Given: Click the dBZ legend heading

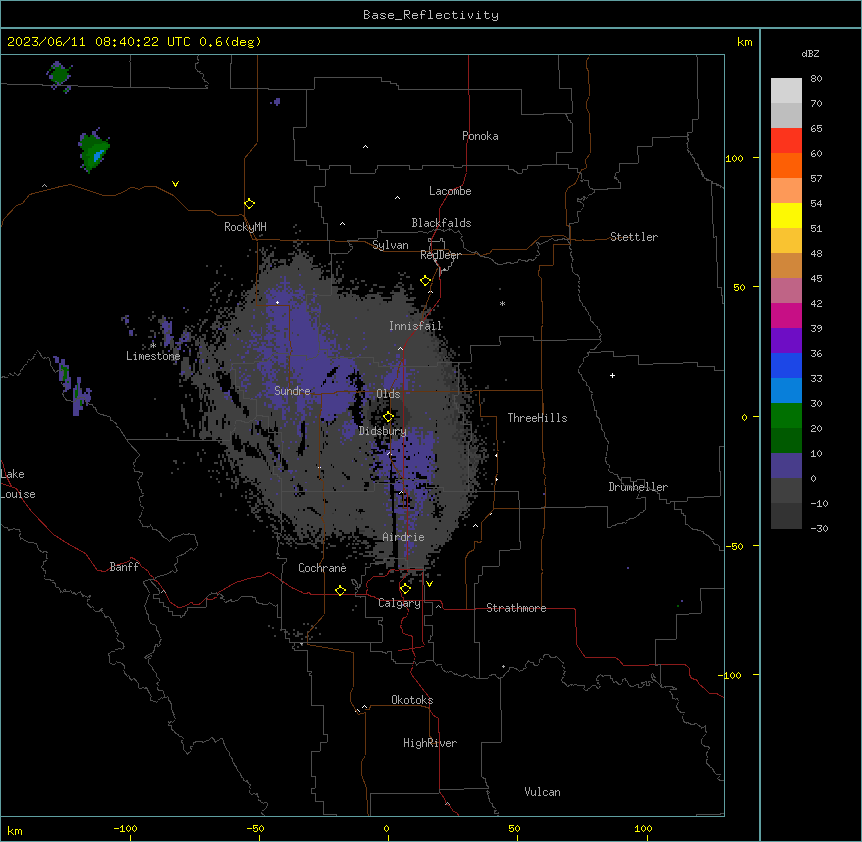Looking at the screenshot, I should [x=810, y=53].
